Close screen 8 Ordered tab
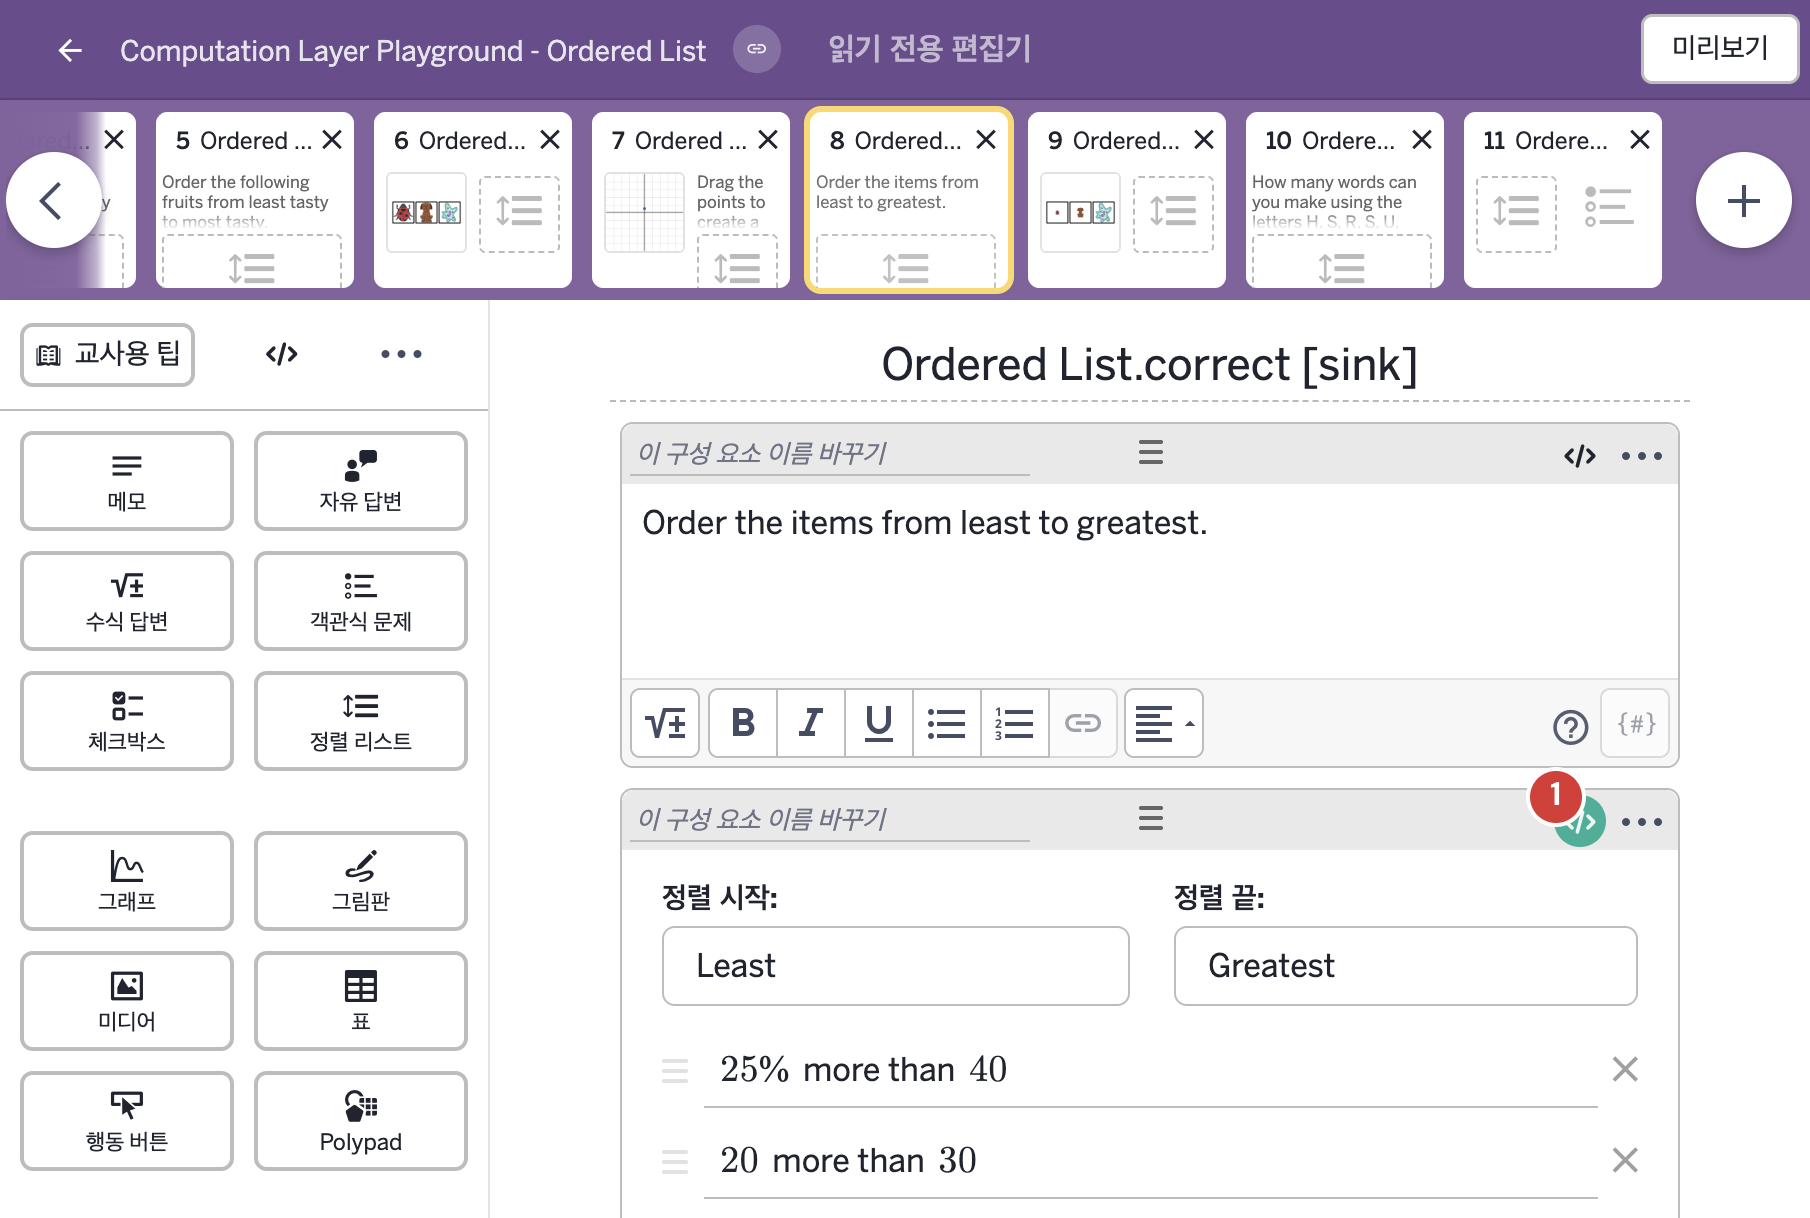 point(986,140)
